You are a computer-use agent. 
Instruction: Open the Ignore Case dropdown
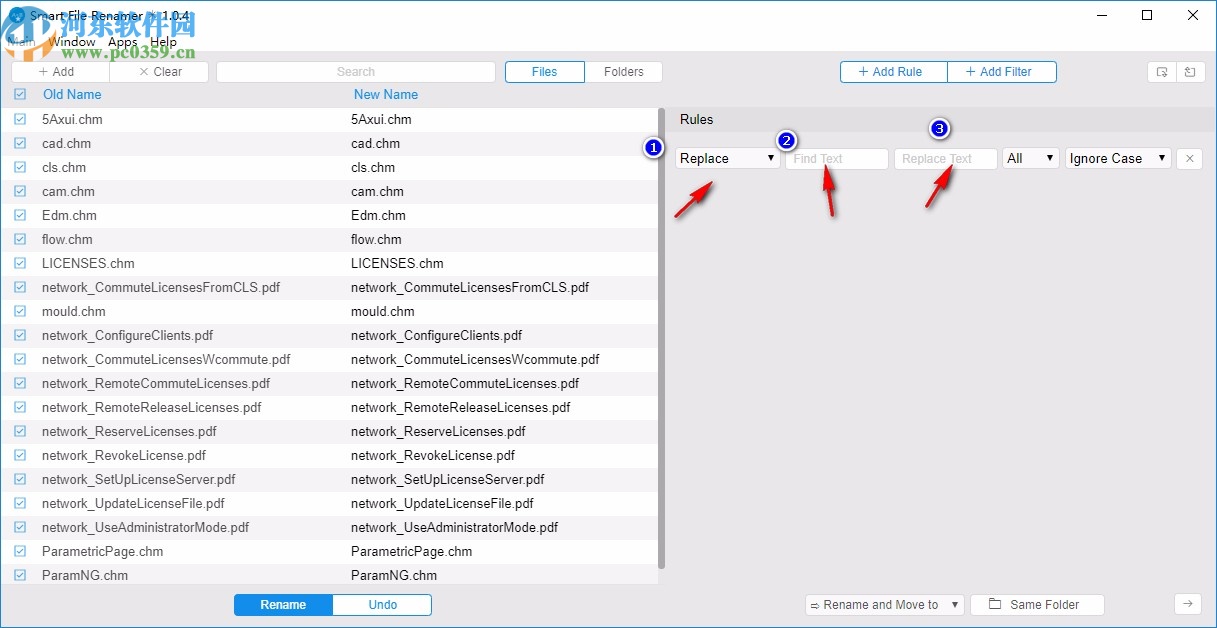1117,158
